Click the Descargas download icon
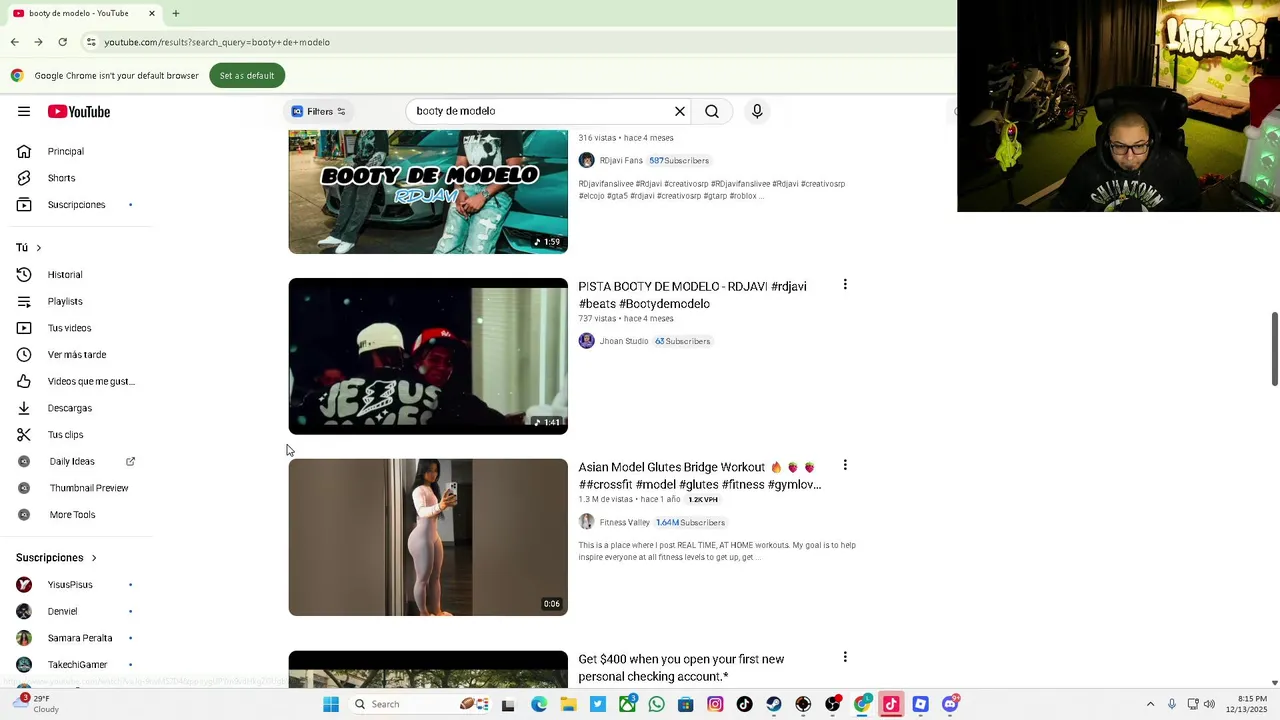1280x720 pixels. [x=24, y=408]
